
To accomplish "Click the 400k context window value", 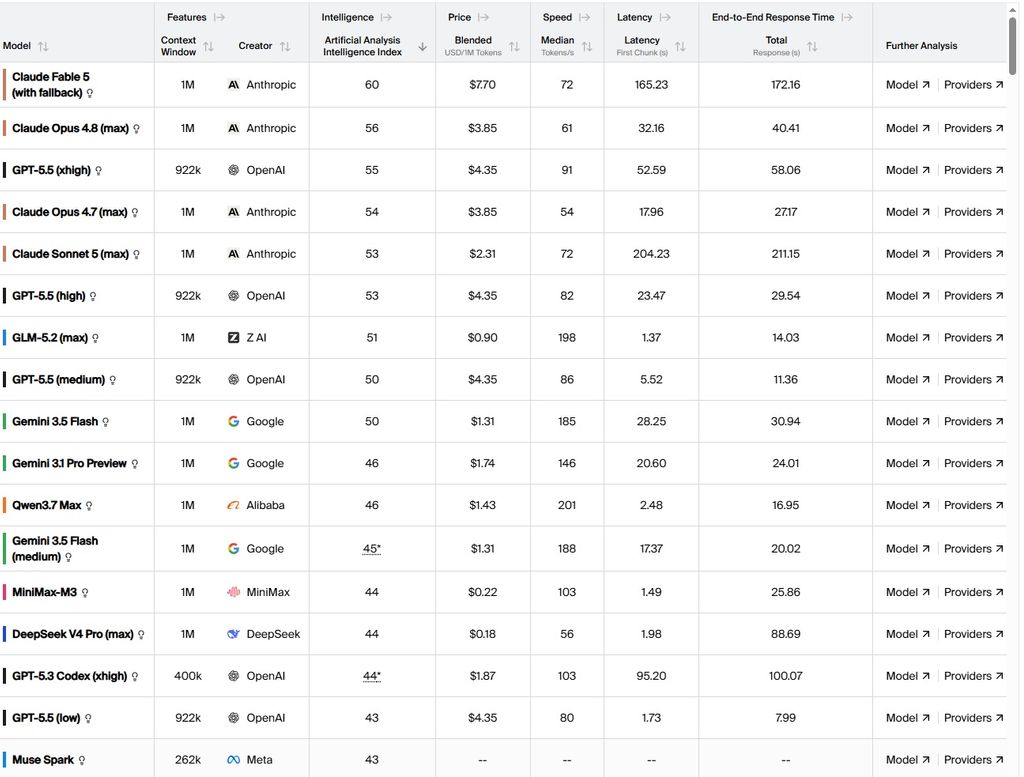I will click(x=187, y=676).
